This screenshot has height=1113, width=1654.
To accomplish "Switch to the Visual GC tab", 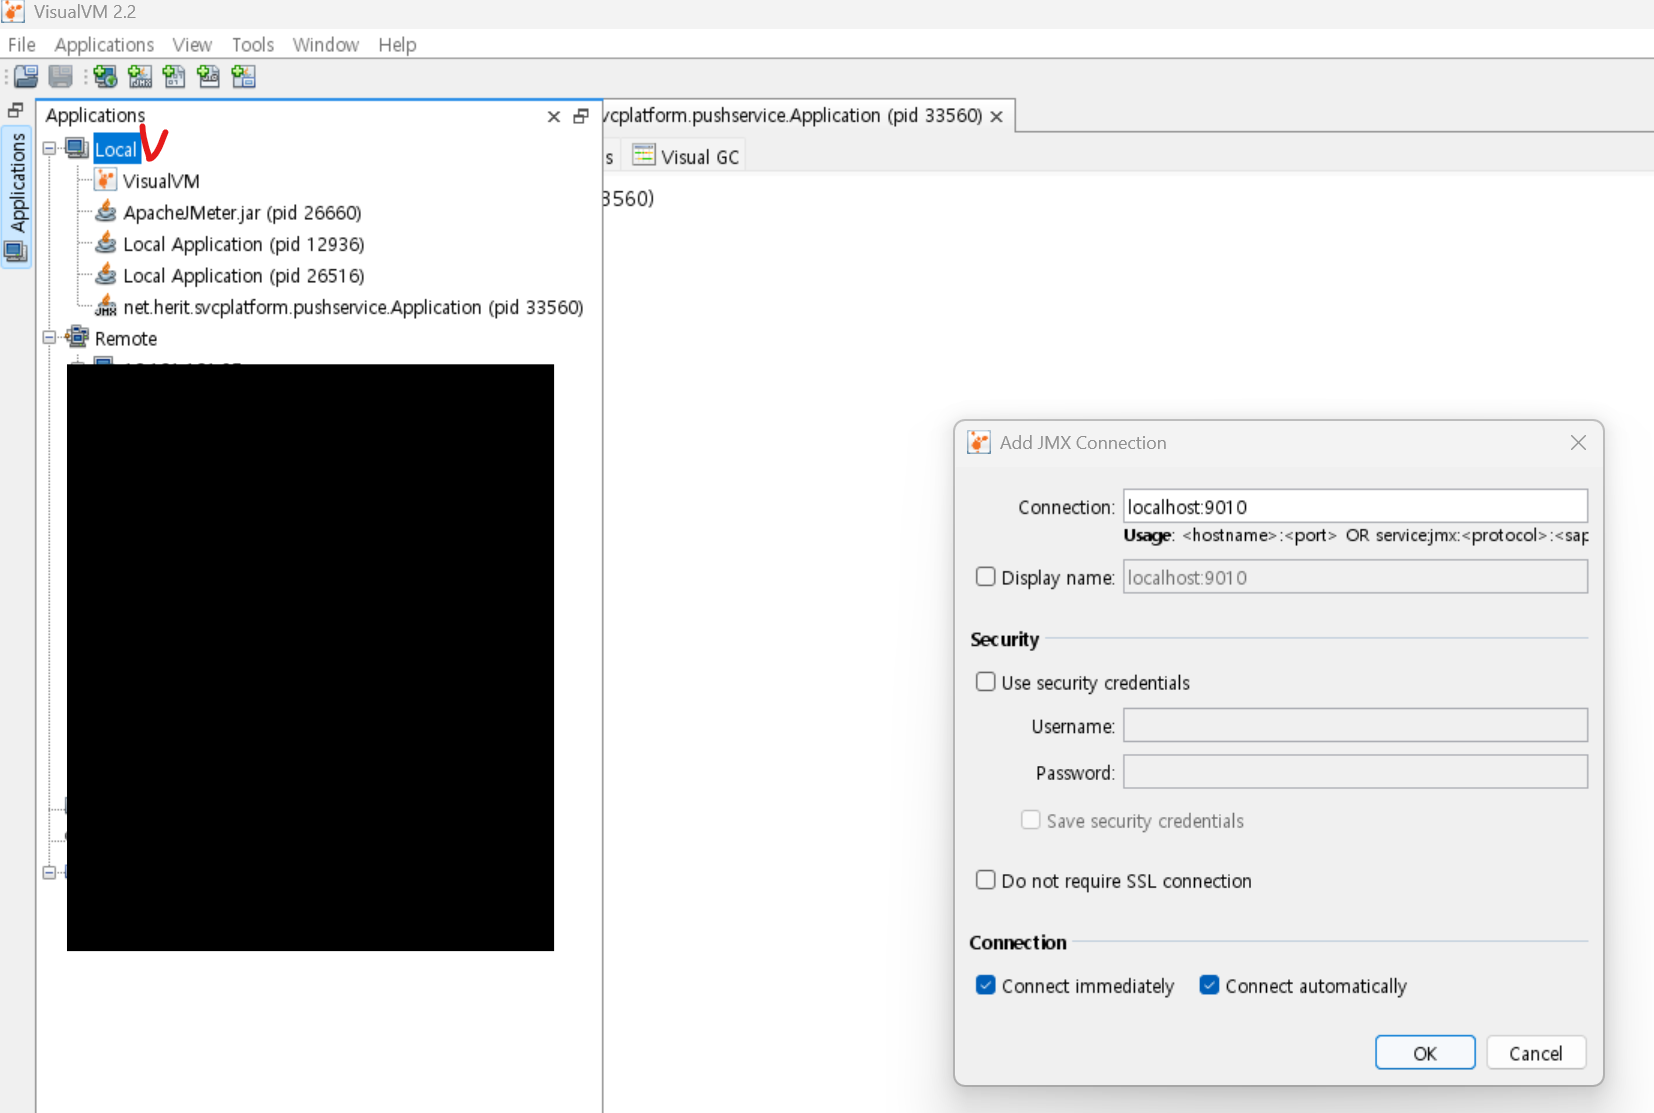I will click(686, 156).
